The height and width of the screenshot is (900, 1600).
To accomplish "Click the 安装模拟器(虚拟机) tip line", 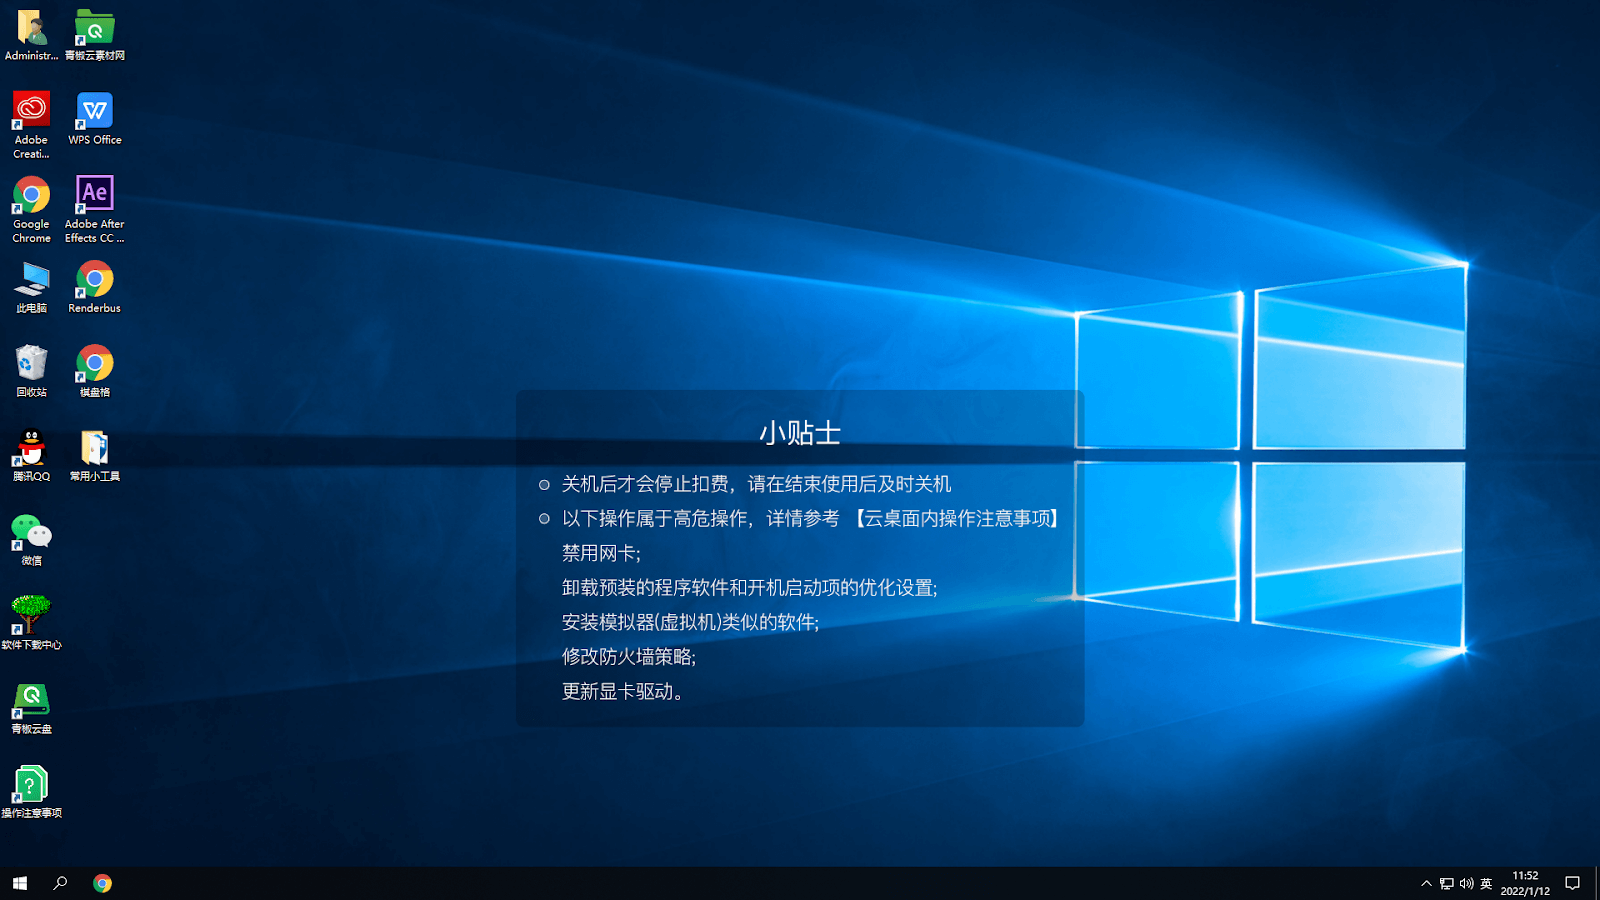I will tap(690, 622).
